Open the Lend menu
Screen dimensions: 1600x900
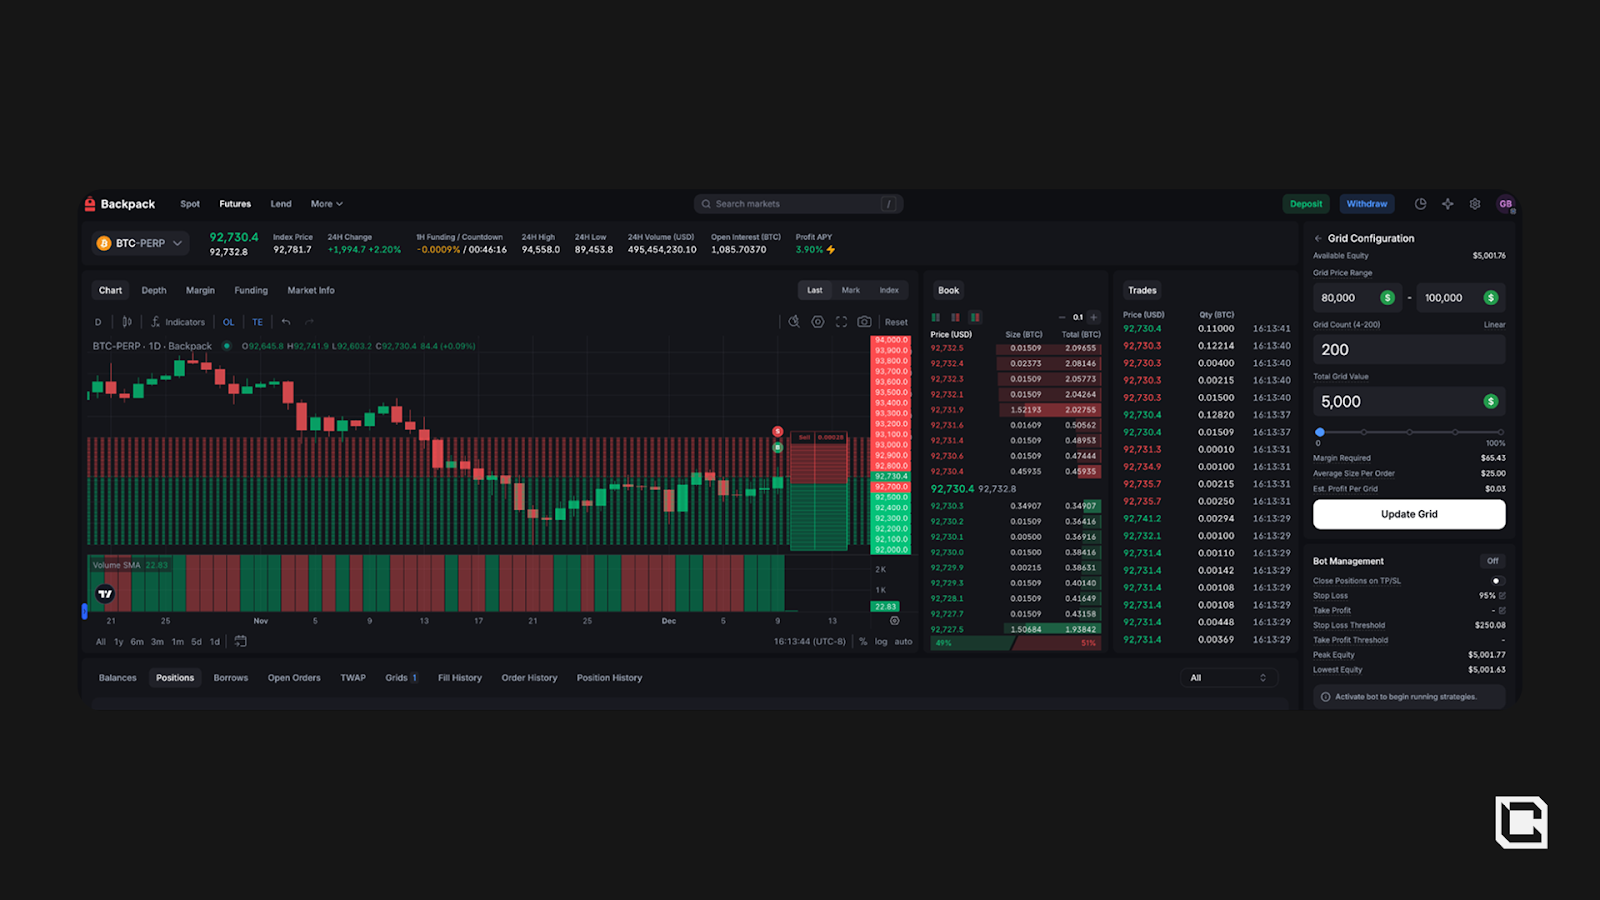(x=281, y=204)
